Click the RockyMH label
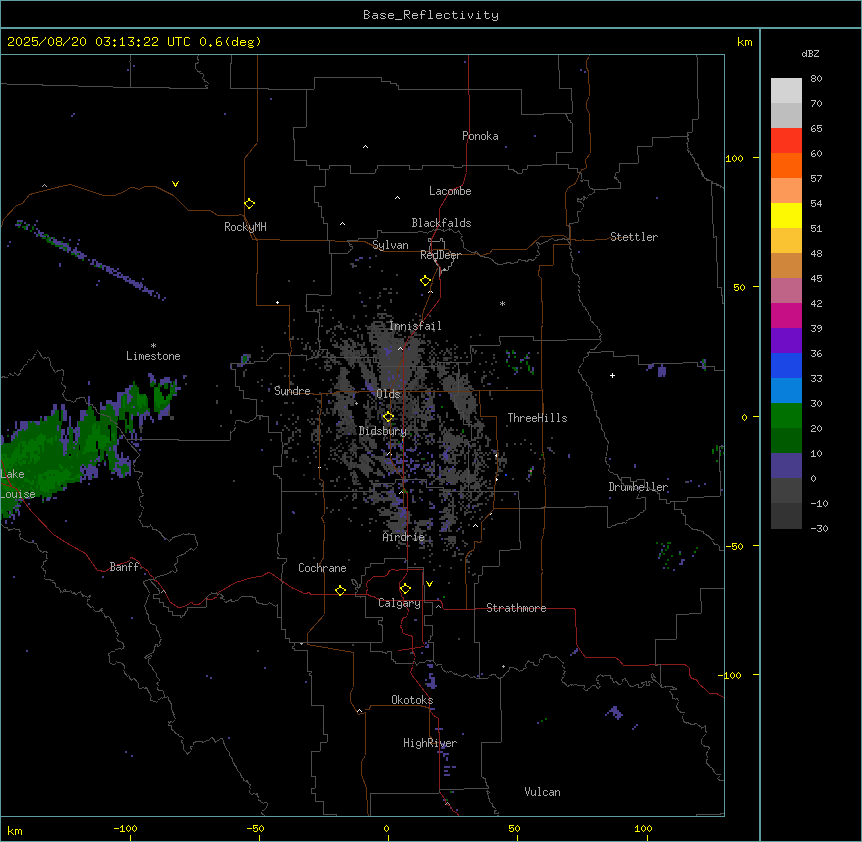Screen dimensions: 862x842 tap(245, 227)
